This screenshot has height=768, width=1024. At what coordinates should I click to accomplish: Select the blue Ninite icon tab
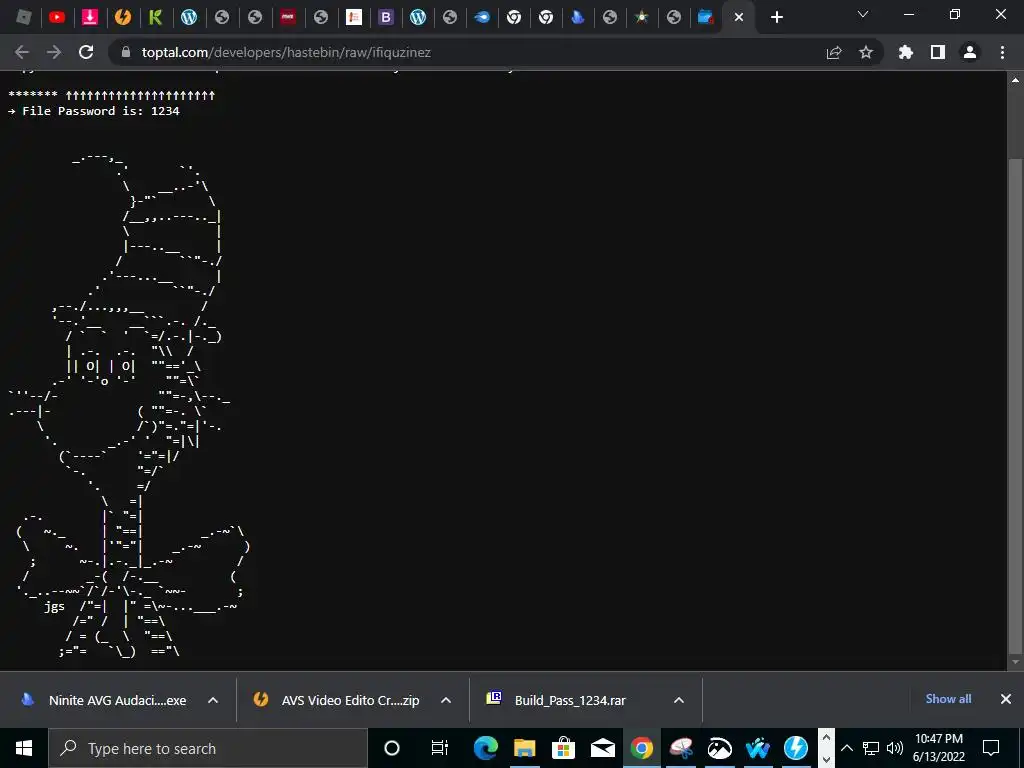coord(577,17)
